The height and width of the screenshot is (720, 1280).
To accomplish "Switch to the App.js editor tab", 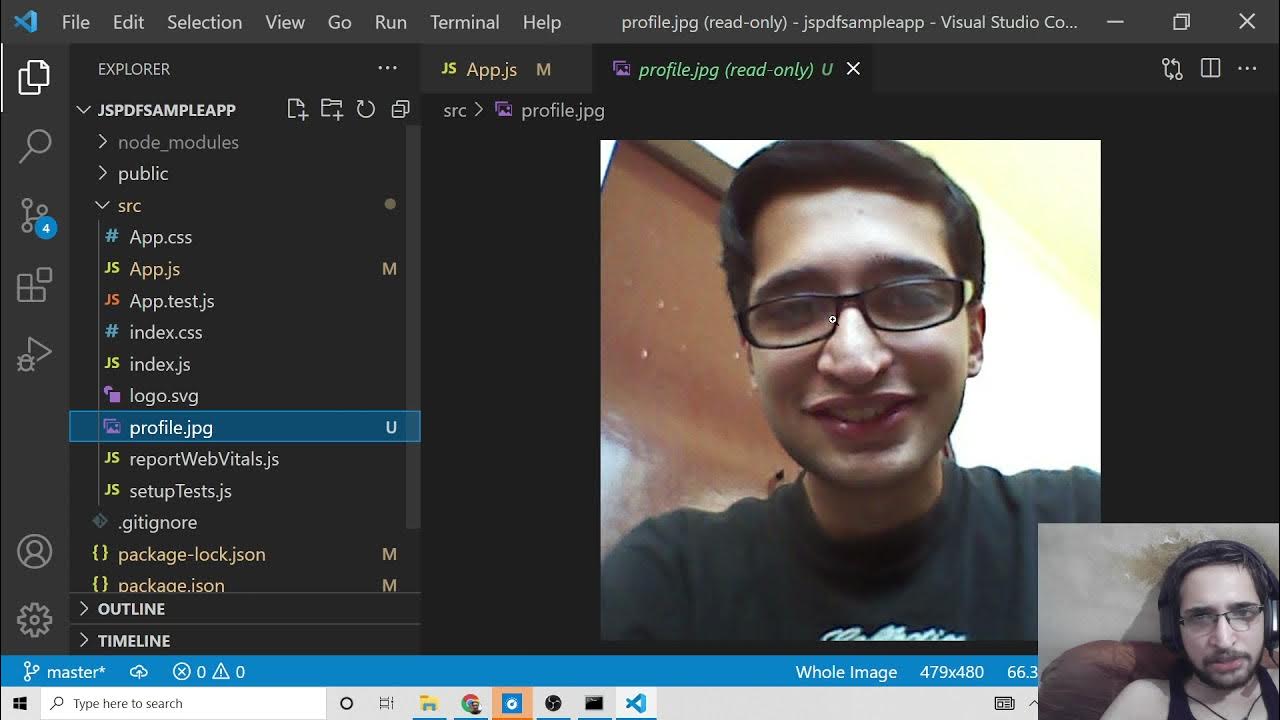I will point(491,70).
